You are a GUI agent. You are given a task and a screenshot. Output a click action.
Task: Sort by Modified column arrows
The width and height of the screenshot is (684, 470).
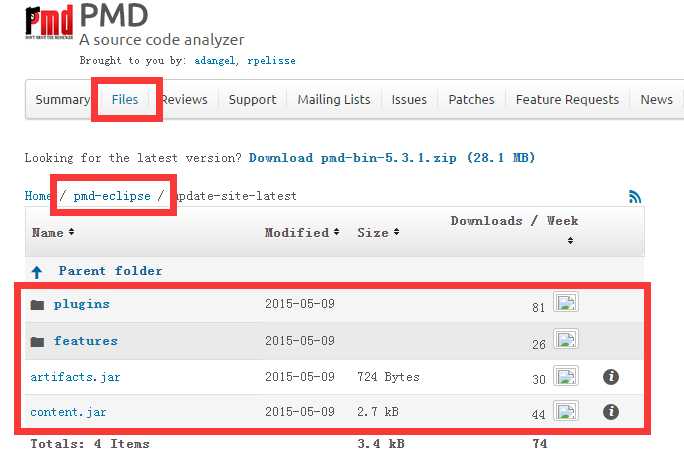pyautogui.click(x=336, y=232)
